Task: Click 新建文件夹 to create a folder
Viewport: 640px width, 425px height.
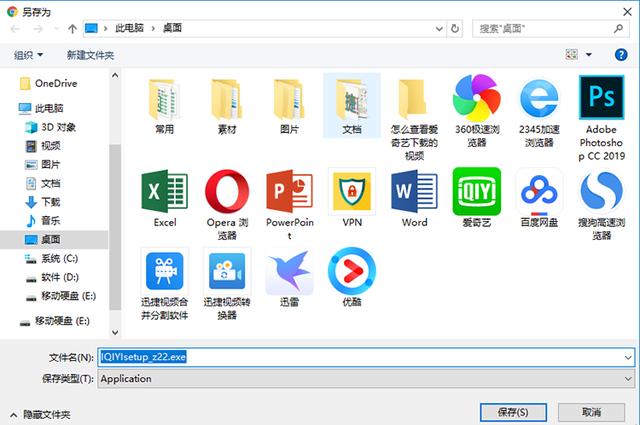Action: [x=90, y=55]
